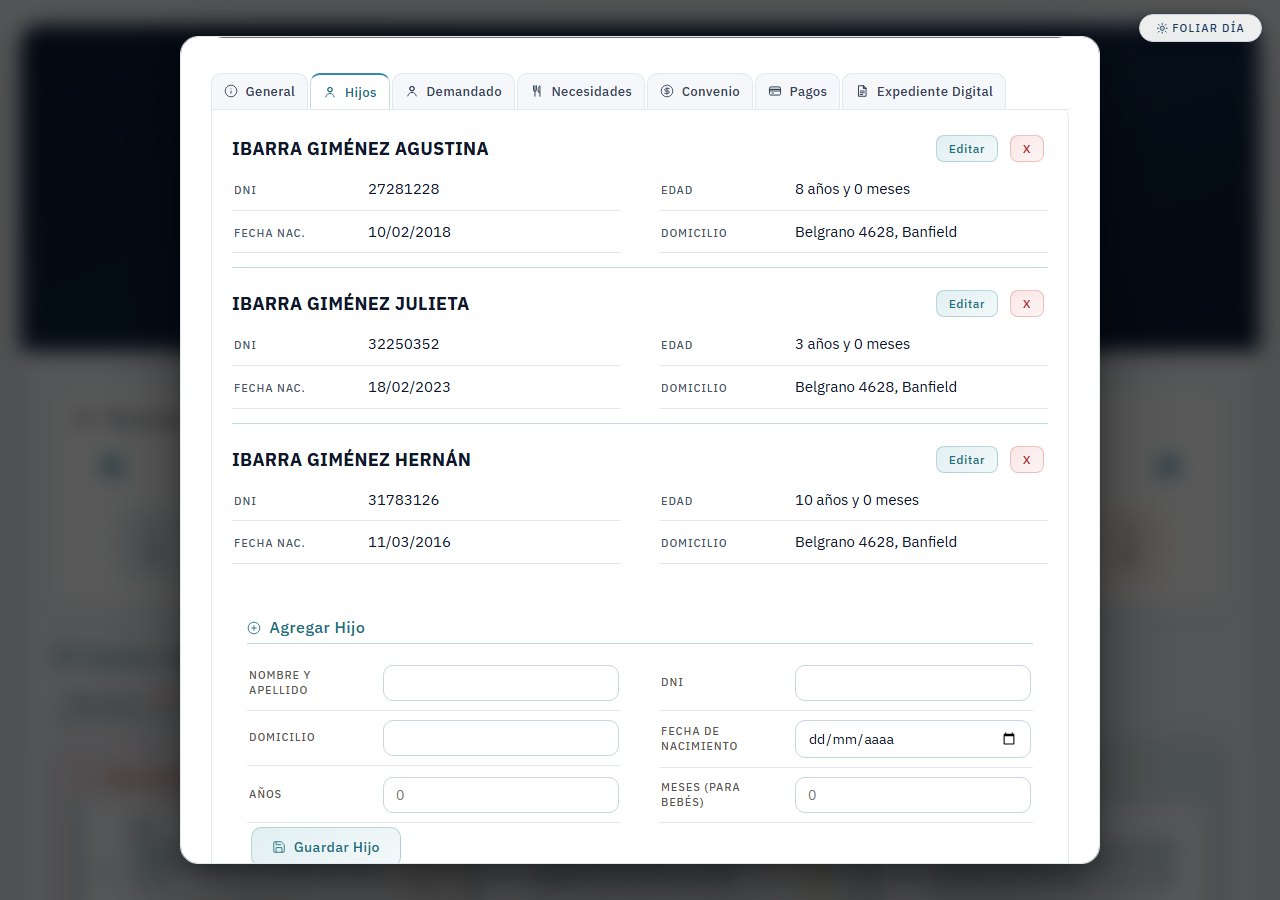This screenshot has width=1280, height=900.
Task: Click the sun icon in Foliar Día
Action: [1162, 28]
